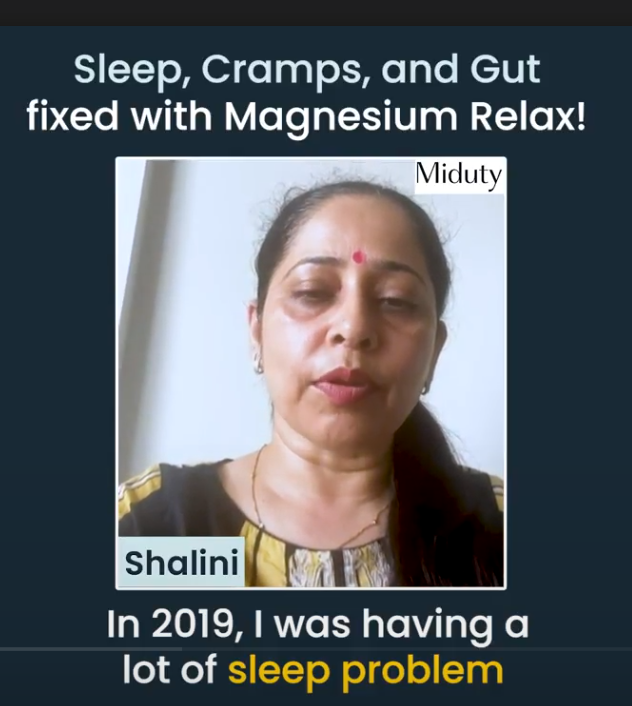Select the Shalini name tag

pos(181,562)
